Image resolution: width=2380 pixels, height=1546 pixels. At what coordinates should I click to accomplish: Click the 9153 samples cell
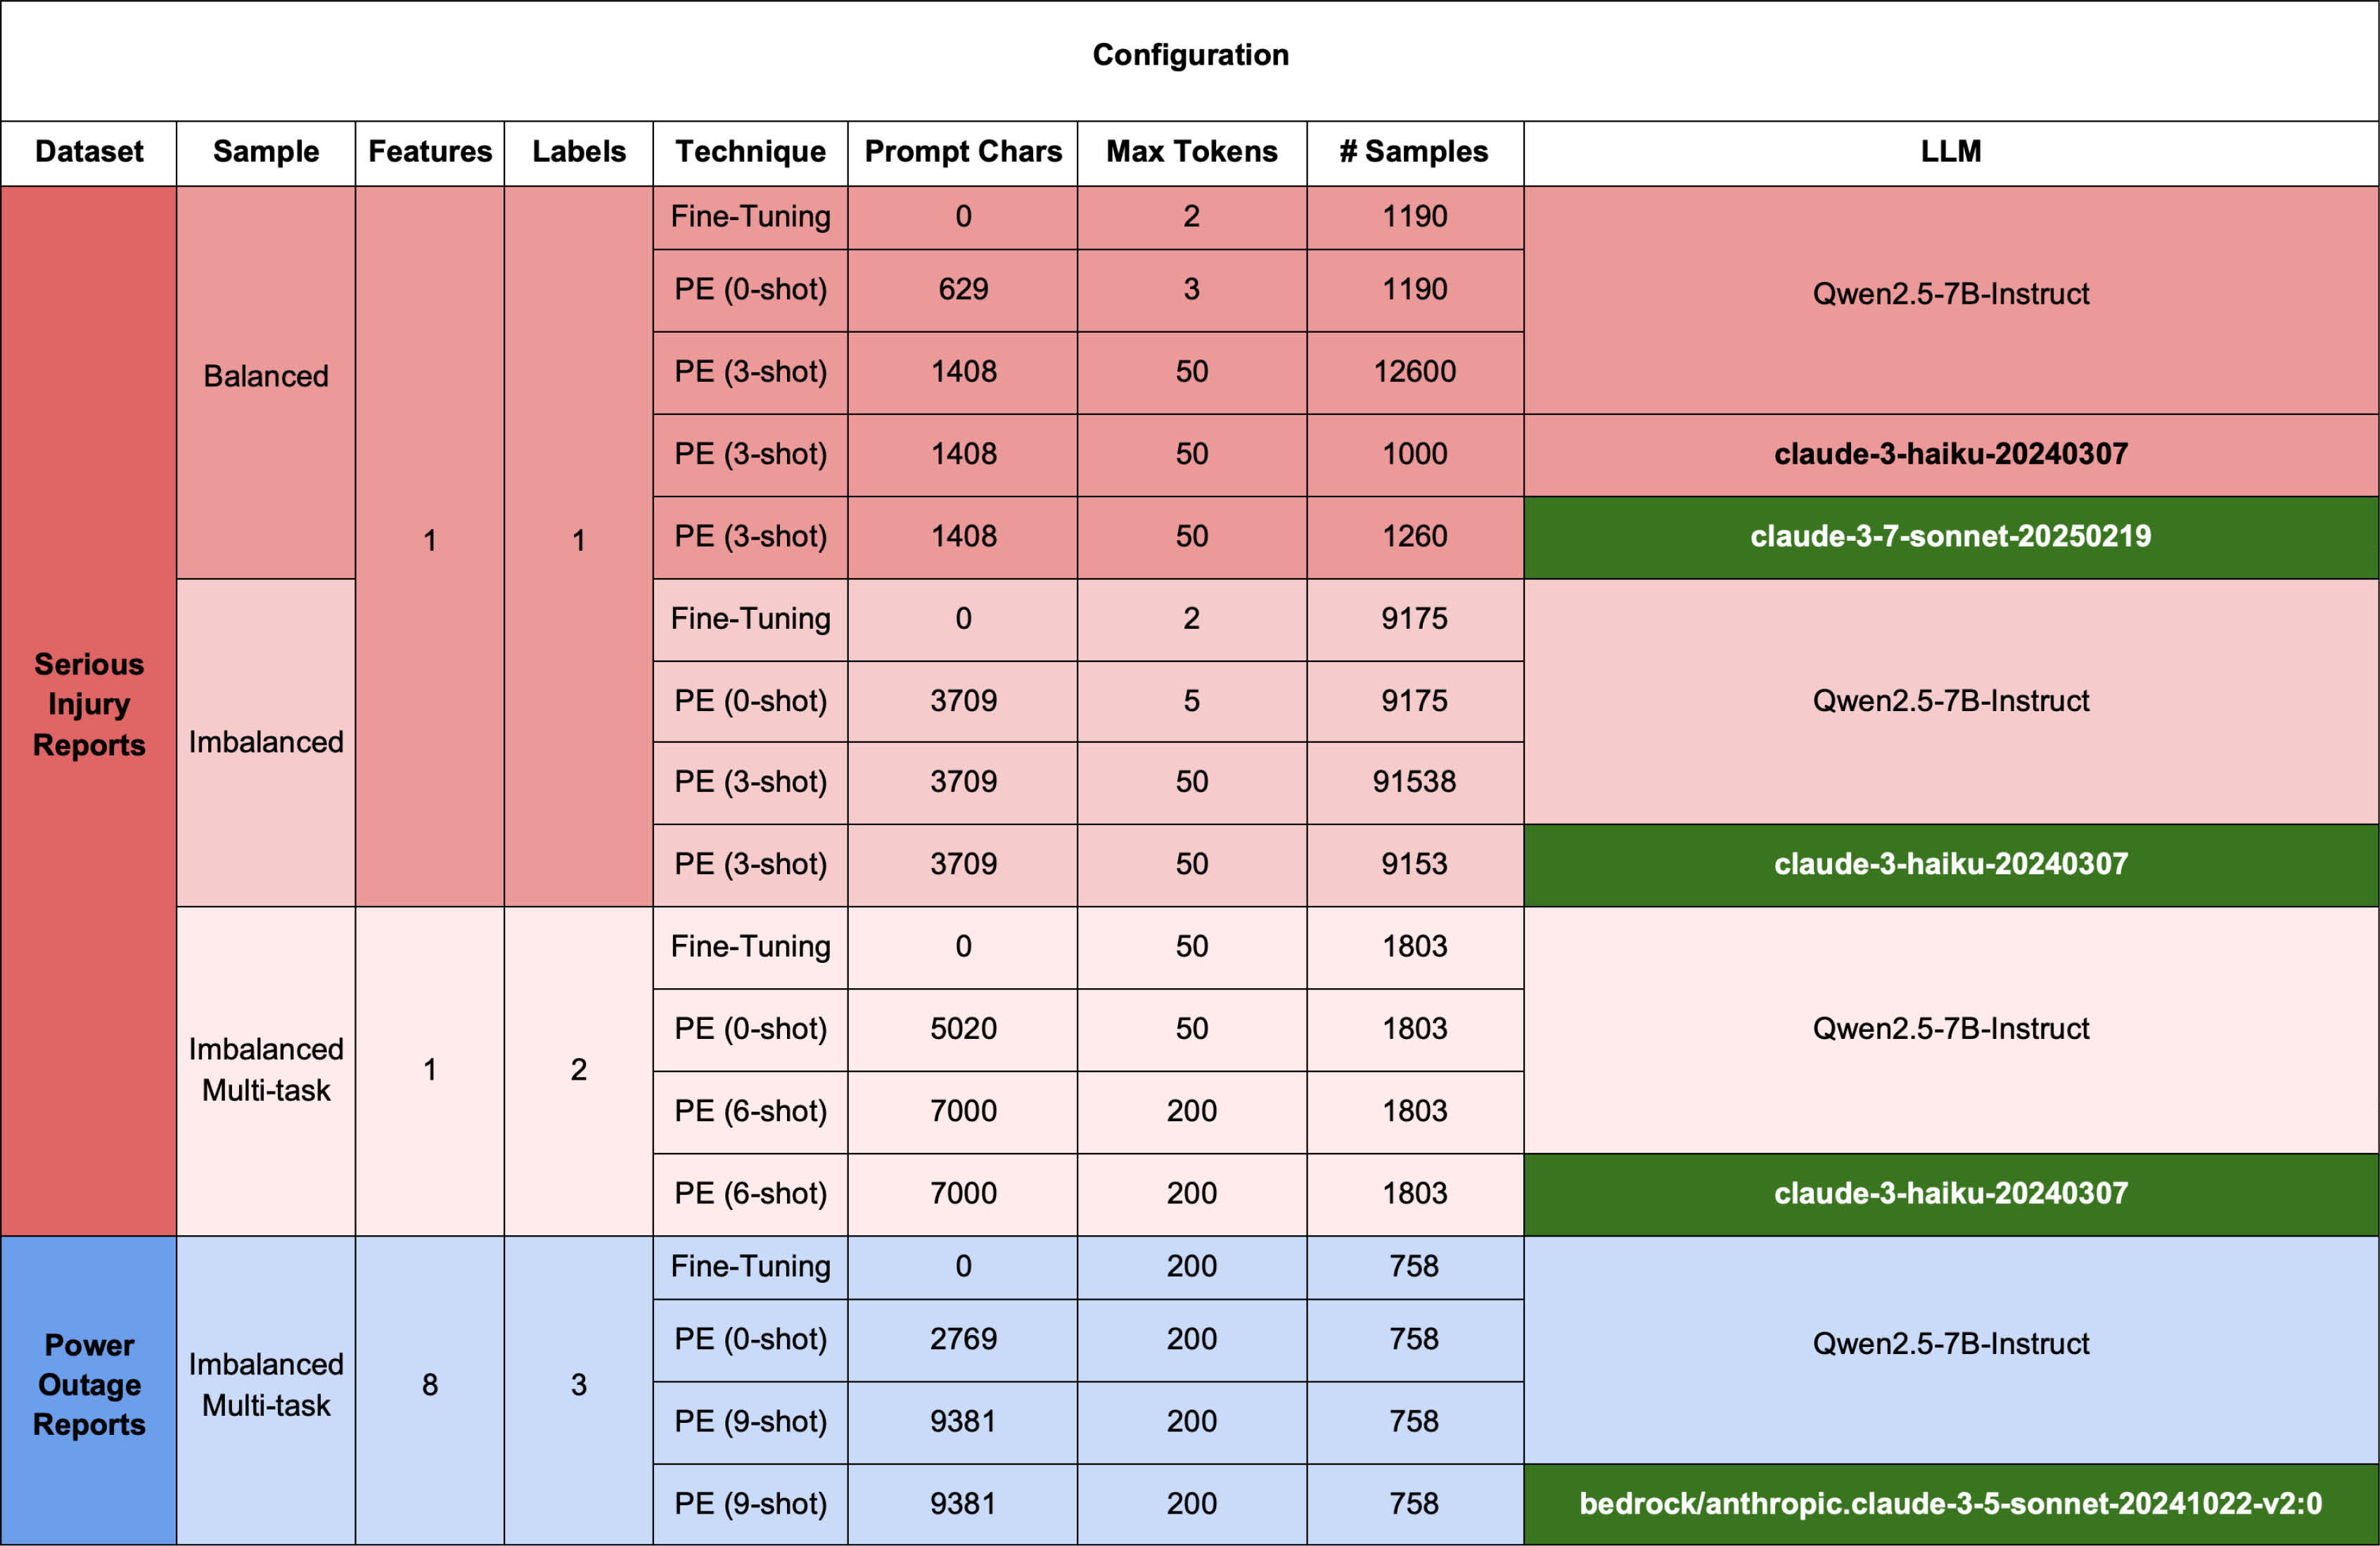point(1414,864)
